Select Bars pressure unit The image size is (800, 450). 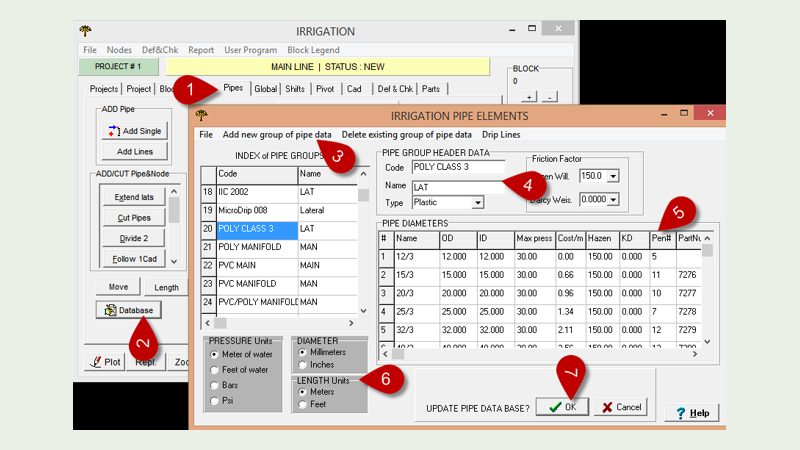click(x=214, y=386)
